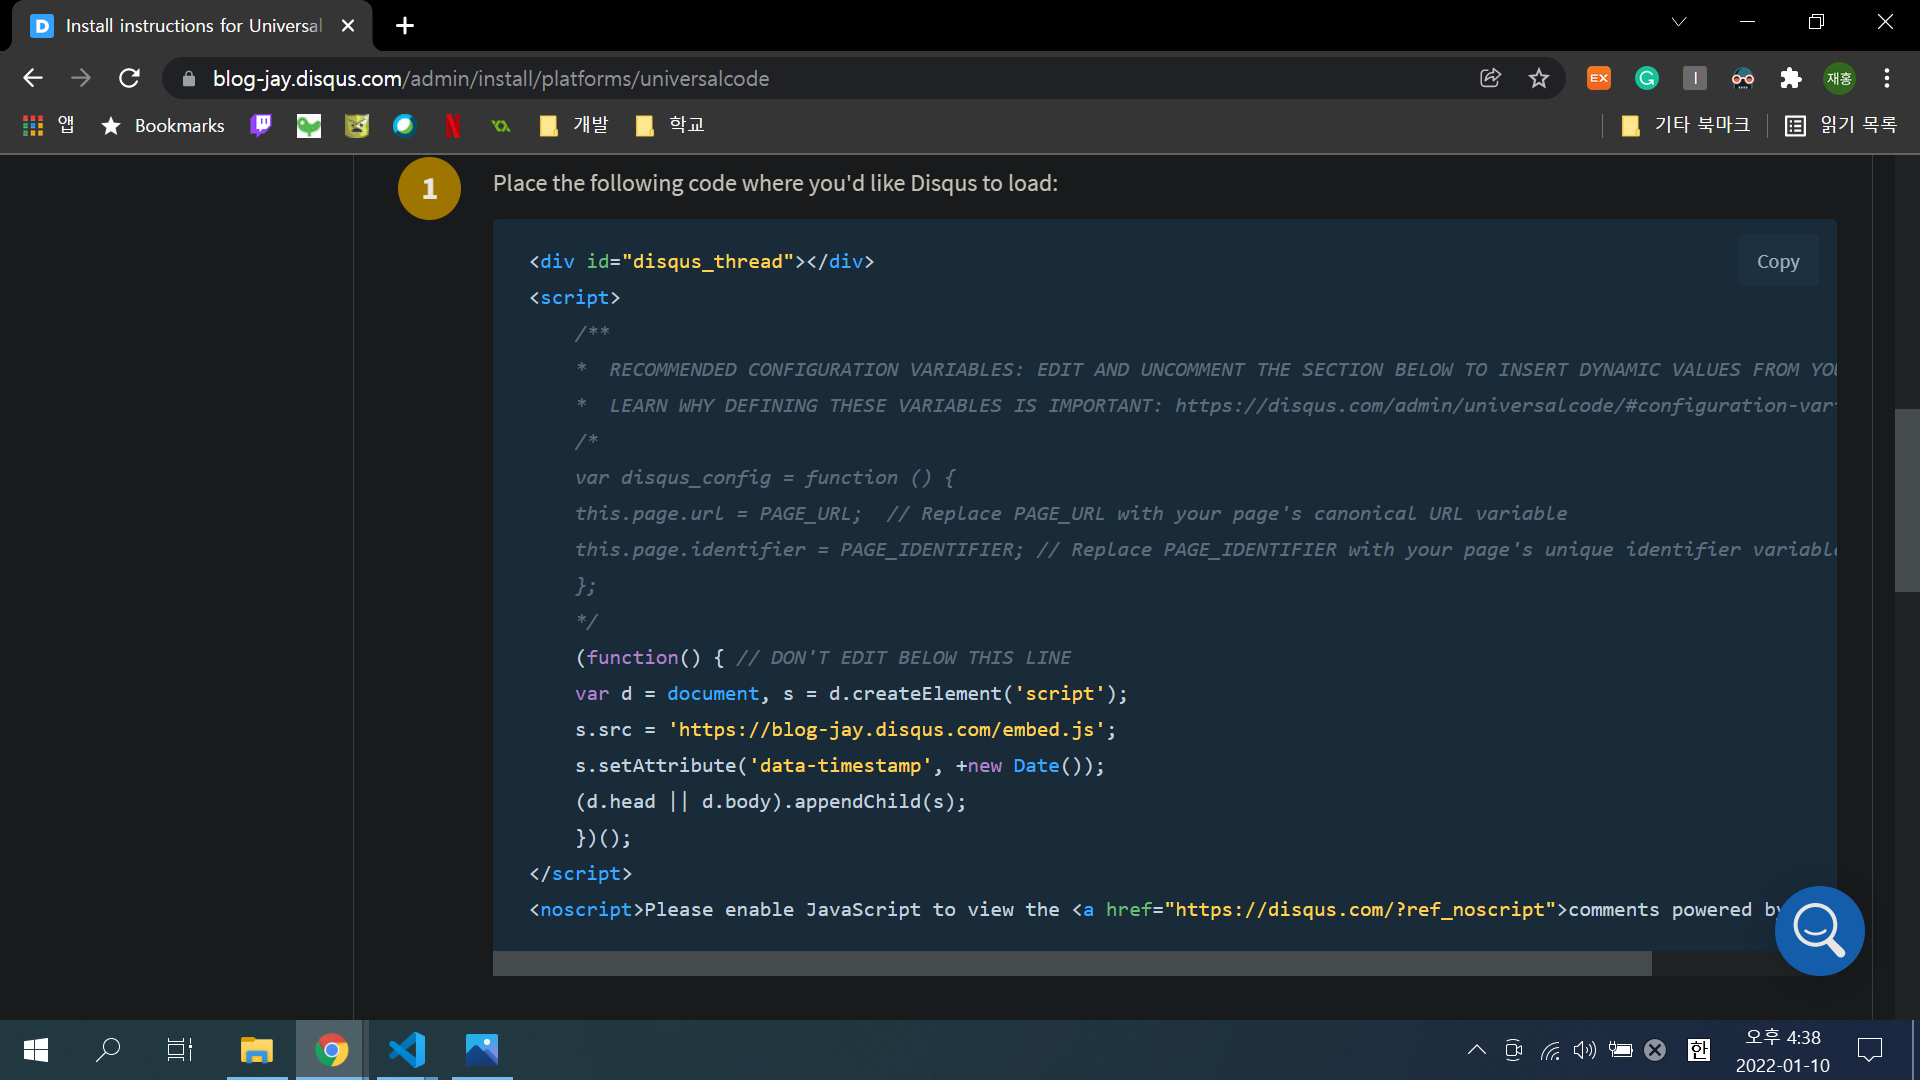Open Visual Studio Code from taskbar
The width and height of the screenshot is (1920, 1080).
407,1050
